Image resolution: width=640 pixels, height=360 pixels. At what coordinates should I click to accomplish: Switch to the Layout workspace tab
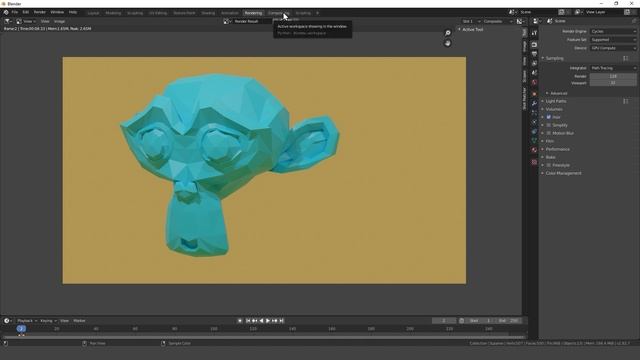click(93, 13)
